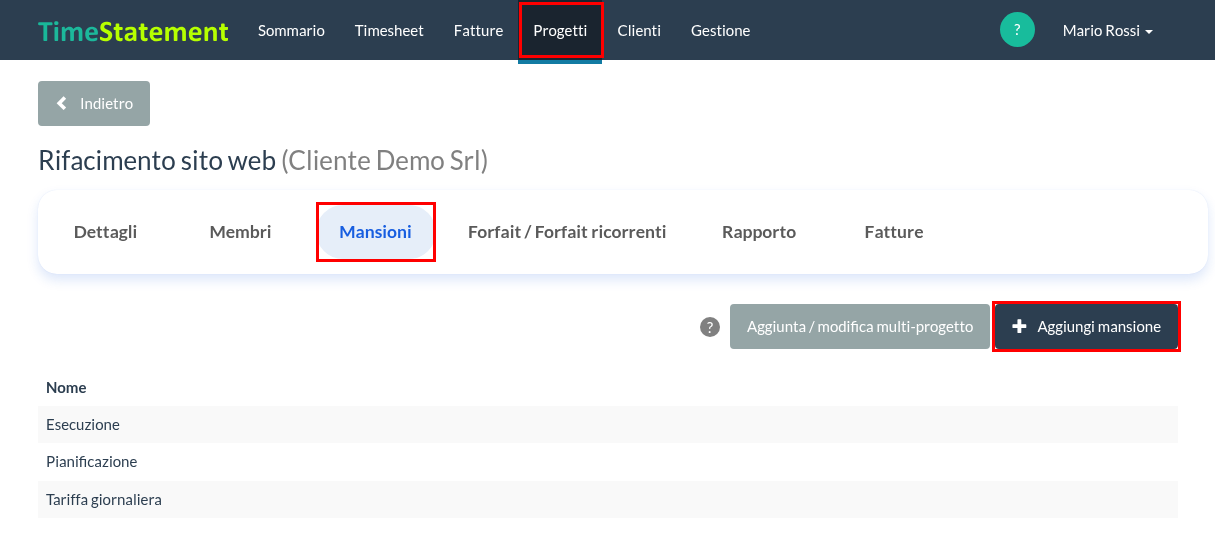This screenshot has height=535, width=1215.
Task: Open the Forfait / Forfait ricorrenti tab
Action: (x=567, y=232)
